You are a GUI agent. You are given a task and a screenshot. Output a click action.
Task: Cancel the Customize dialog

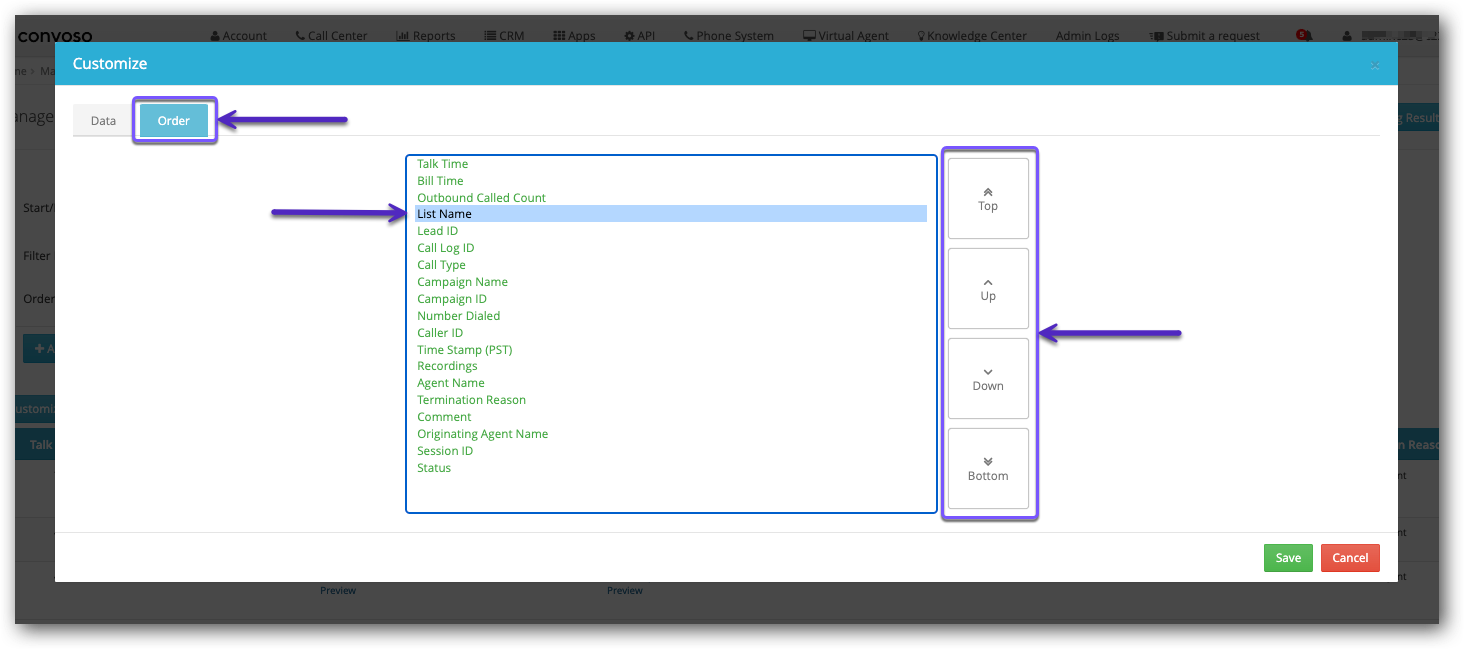pyautogui.click(x=1350, y=558)
